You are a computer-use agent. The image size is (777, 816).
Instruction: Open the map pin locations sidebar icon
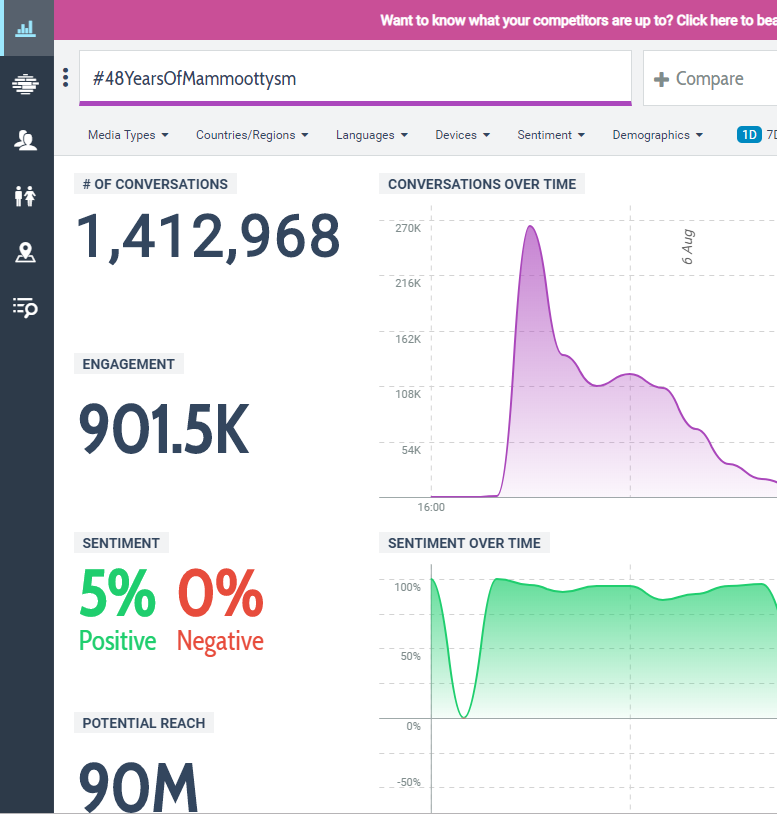point(26,252)
